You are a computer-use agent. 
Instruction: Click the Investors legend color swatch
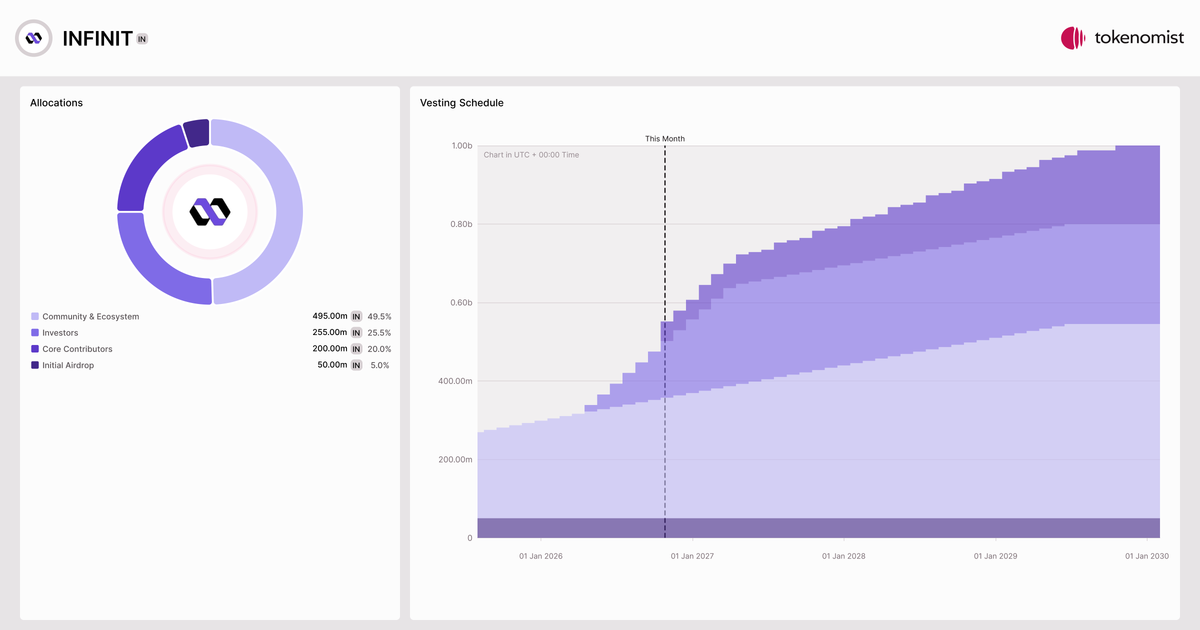(35, 333)
